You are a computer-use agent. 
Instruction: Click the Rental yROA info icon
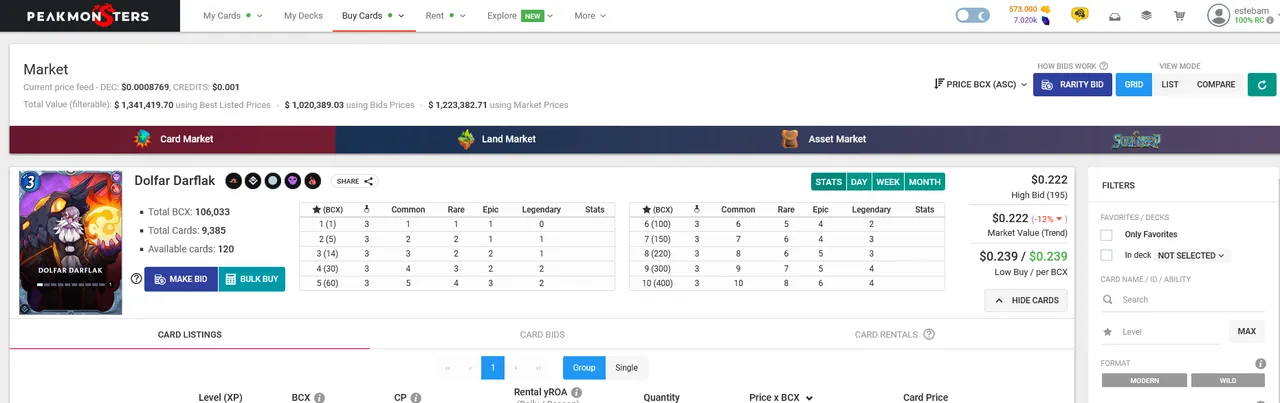coord(577,393)
